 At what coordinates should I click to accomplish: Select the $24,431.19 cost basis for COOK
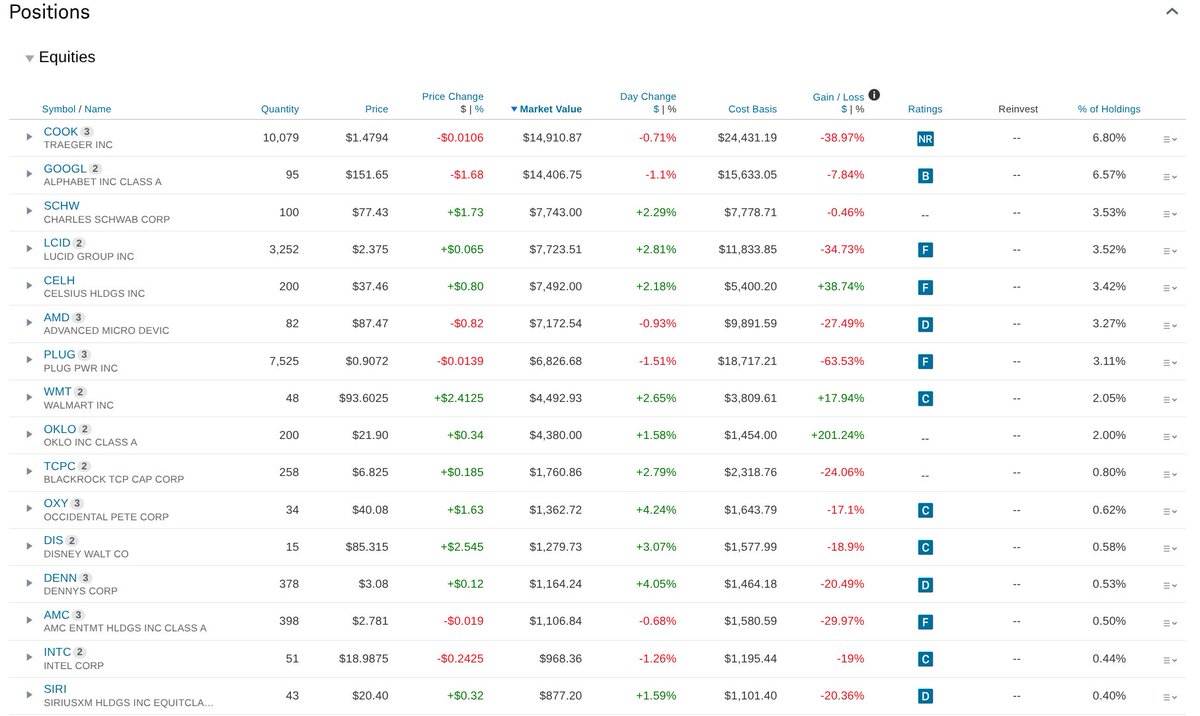click(x=747, y=138)
